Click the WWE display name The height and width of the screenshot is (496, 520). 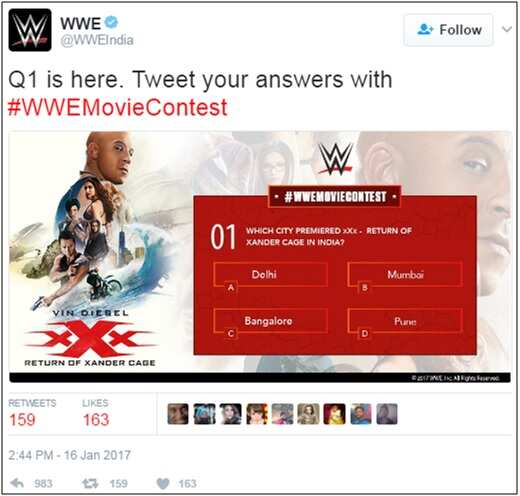(x=81, y=23)
